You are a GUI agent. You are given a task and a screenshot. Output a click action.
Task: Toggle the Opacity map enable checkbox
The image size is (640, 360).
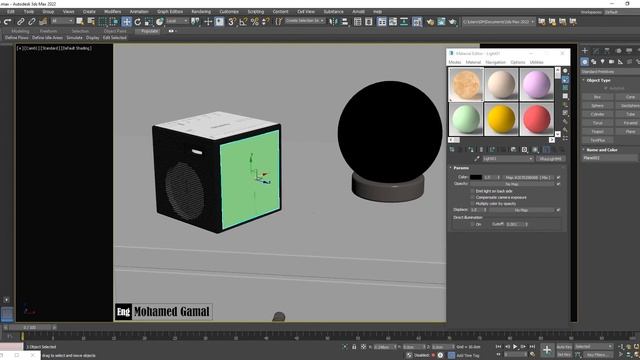click(558, 184)
